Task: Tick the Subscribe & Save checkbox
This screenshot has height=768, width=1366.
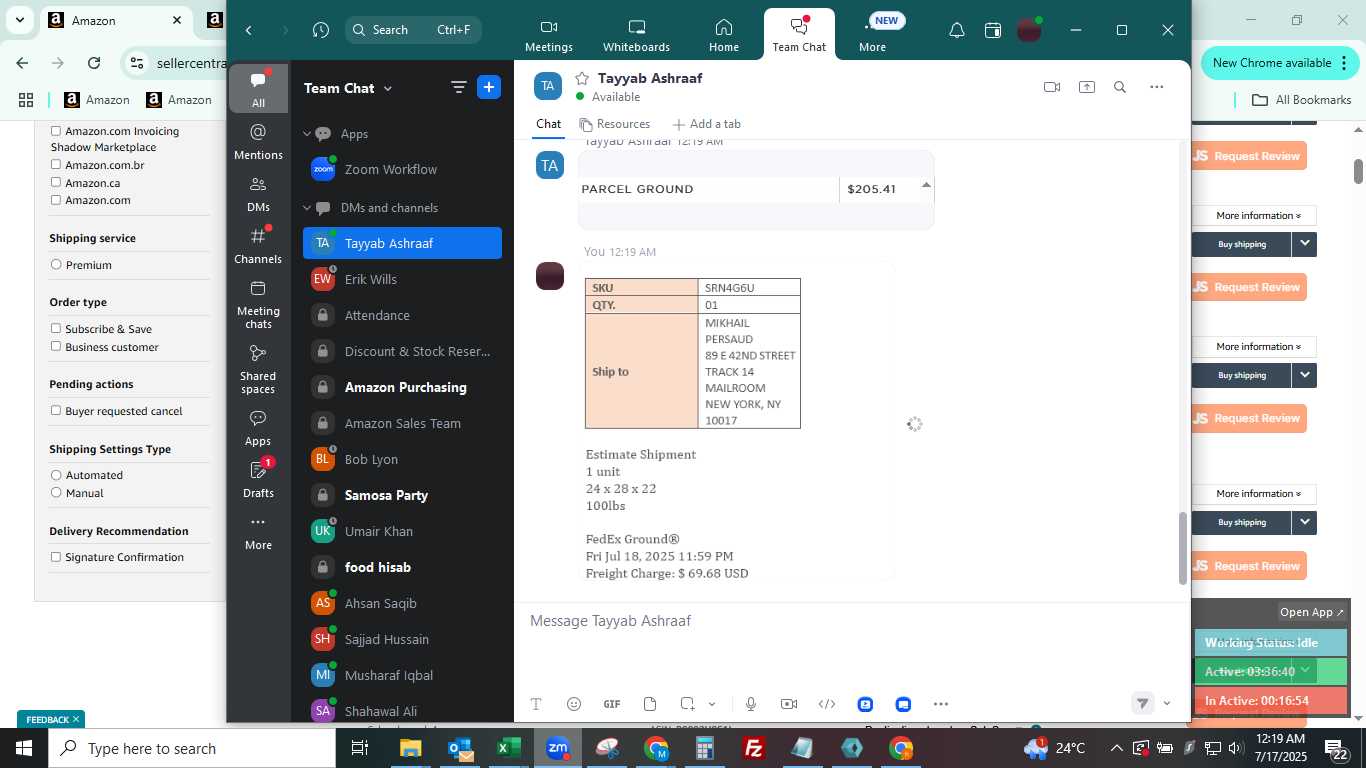Action: click(x=56, y=329)
